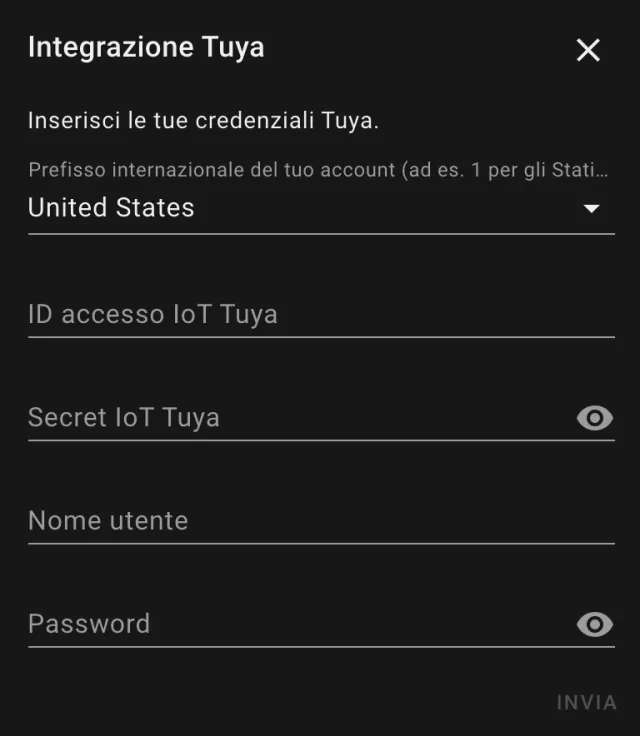Show the Password field contents
This screenshot has width=640, height=736.
click(595, 625)
